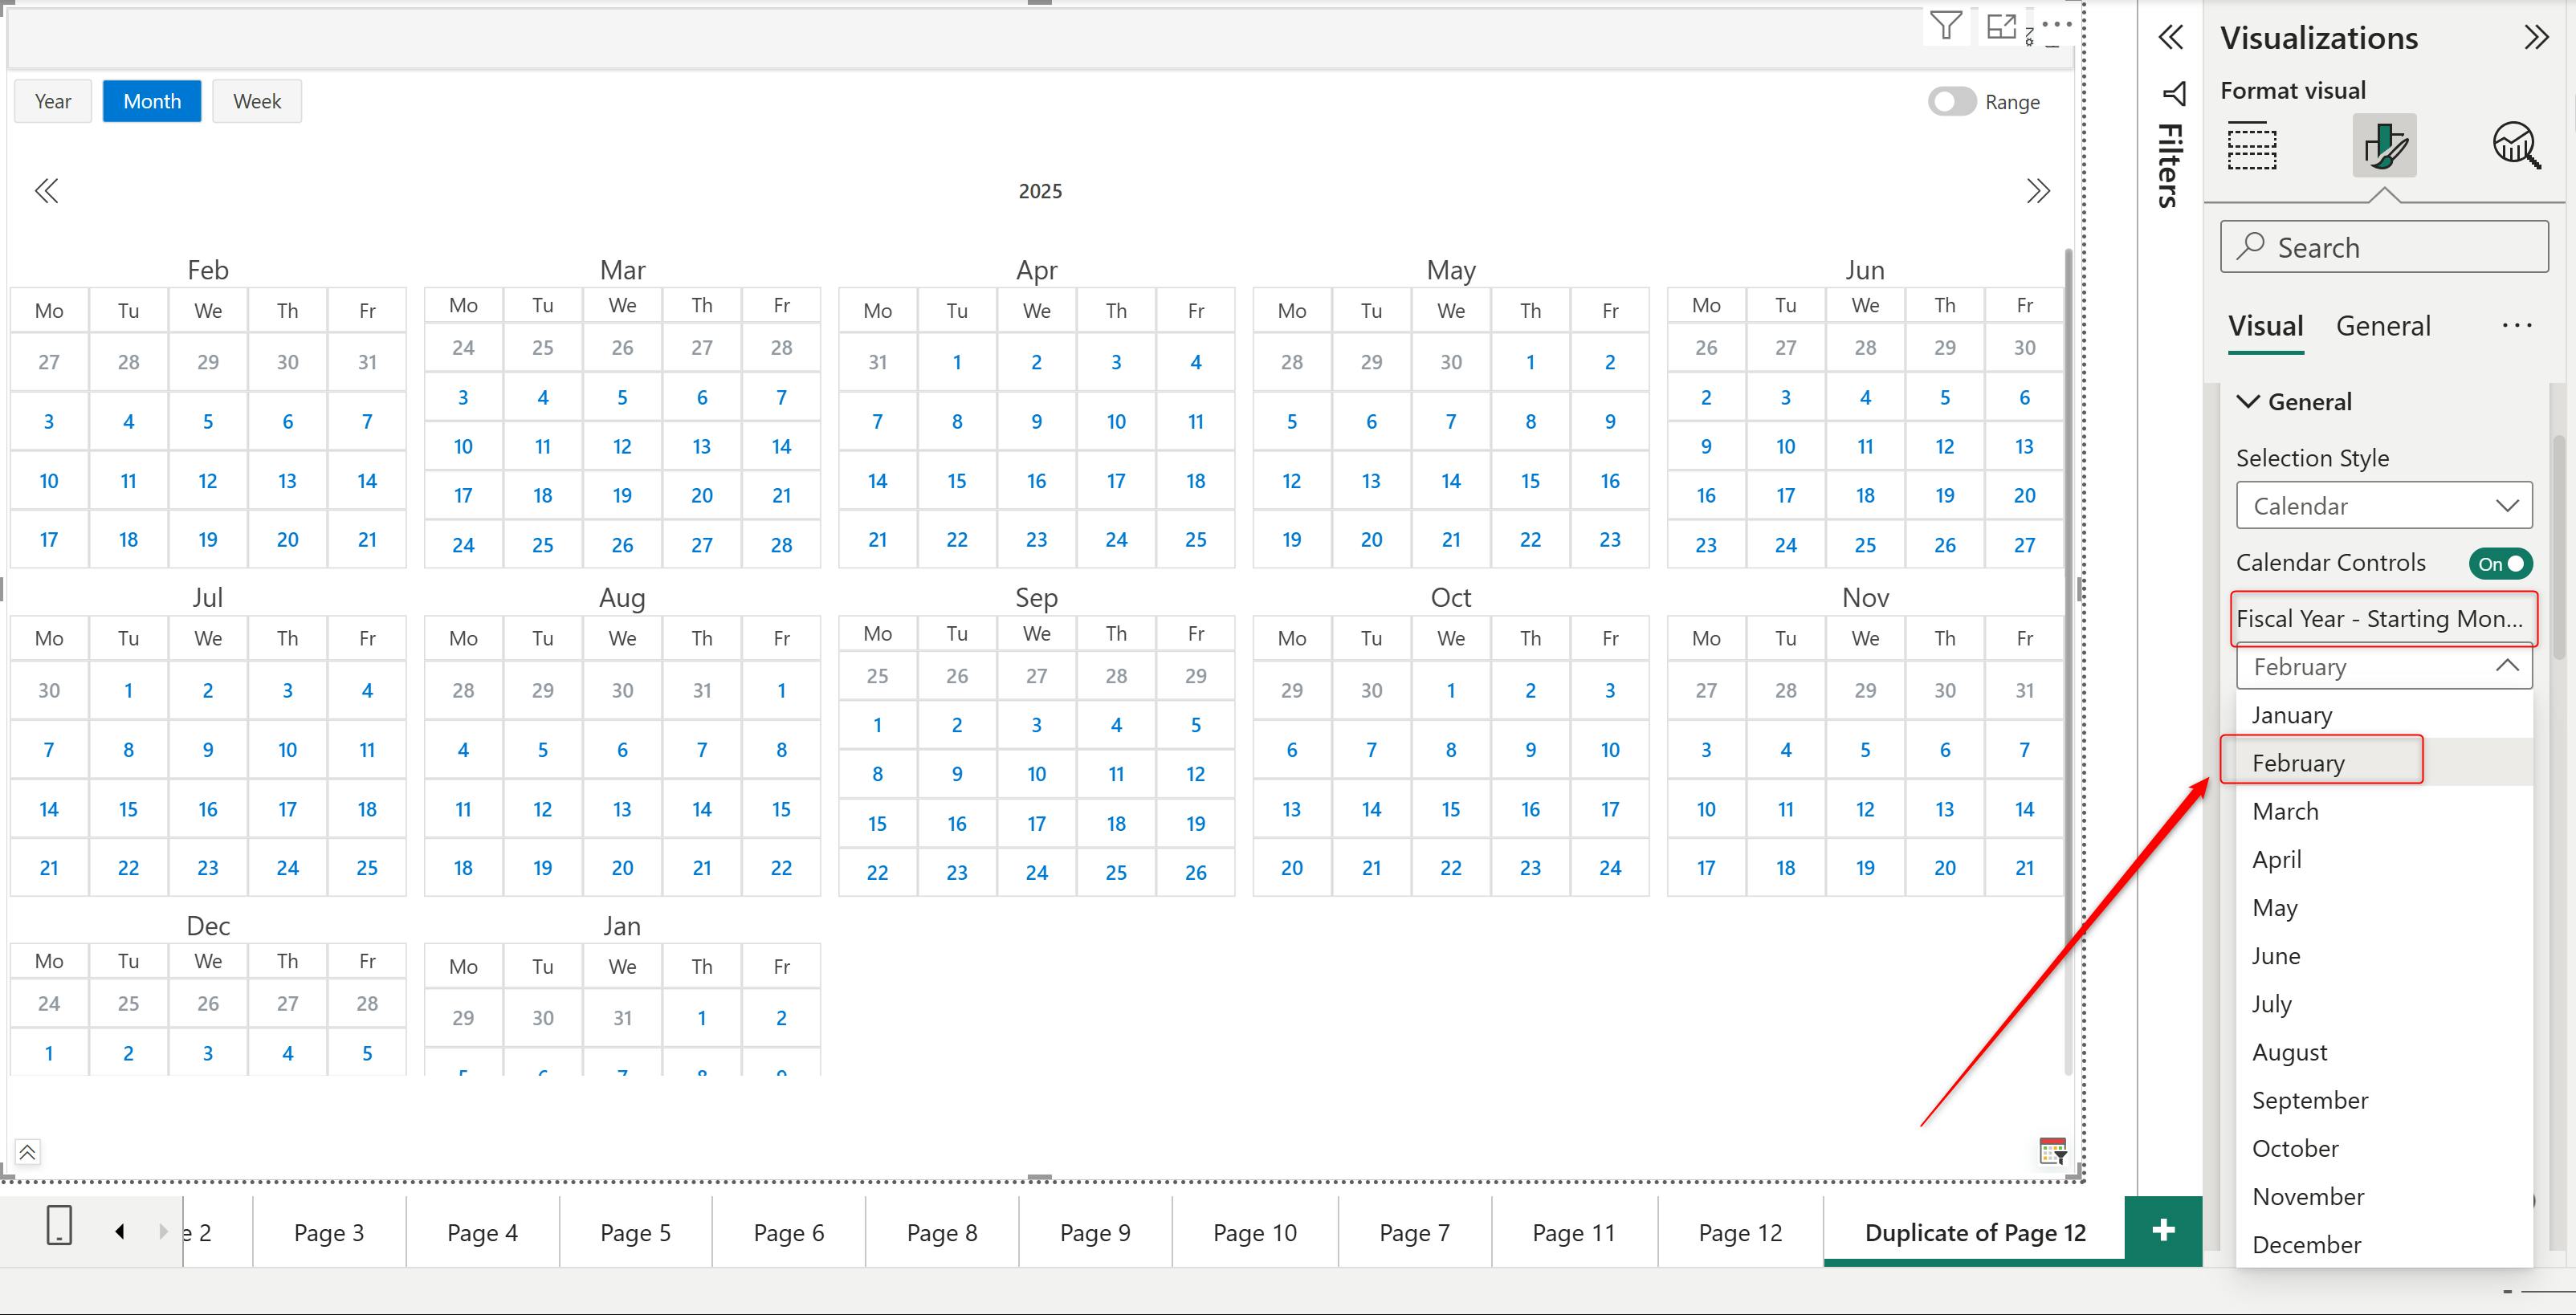This screenshot has height=1315, width=2576.
Task: Open the visual's more options ellipsis
Action: pos(2056,23)
